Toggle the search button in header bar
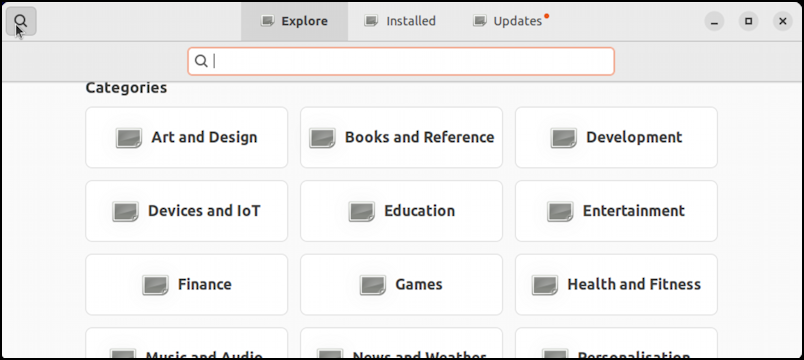 point(21,21)
